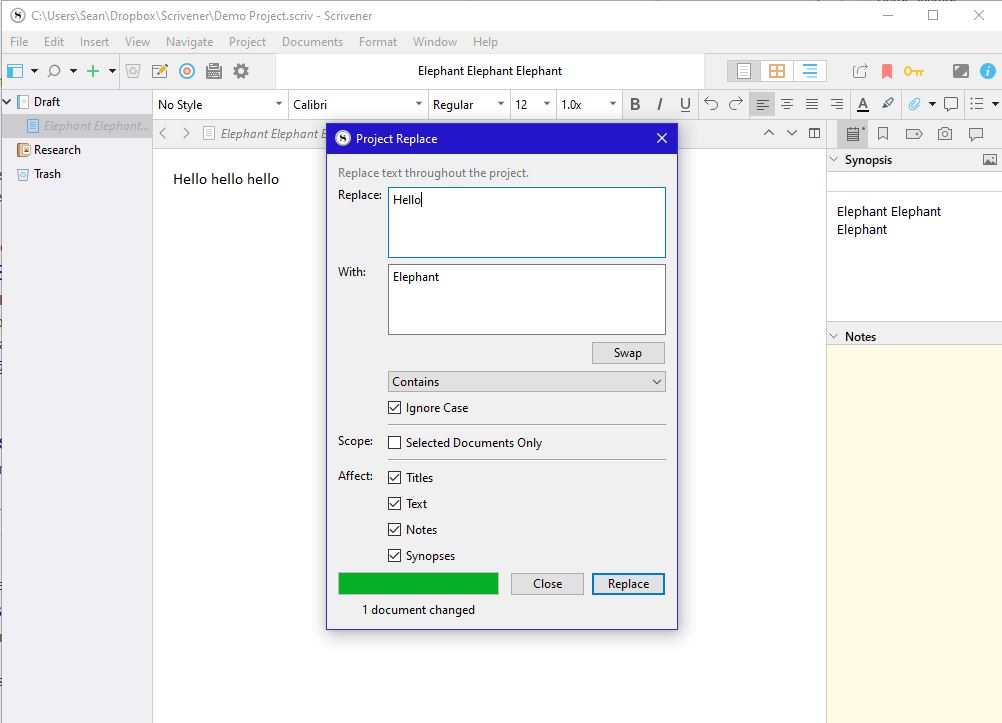1002x723 pixels.
Task: Click the project settings gear icon
Action: (241, 71)
